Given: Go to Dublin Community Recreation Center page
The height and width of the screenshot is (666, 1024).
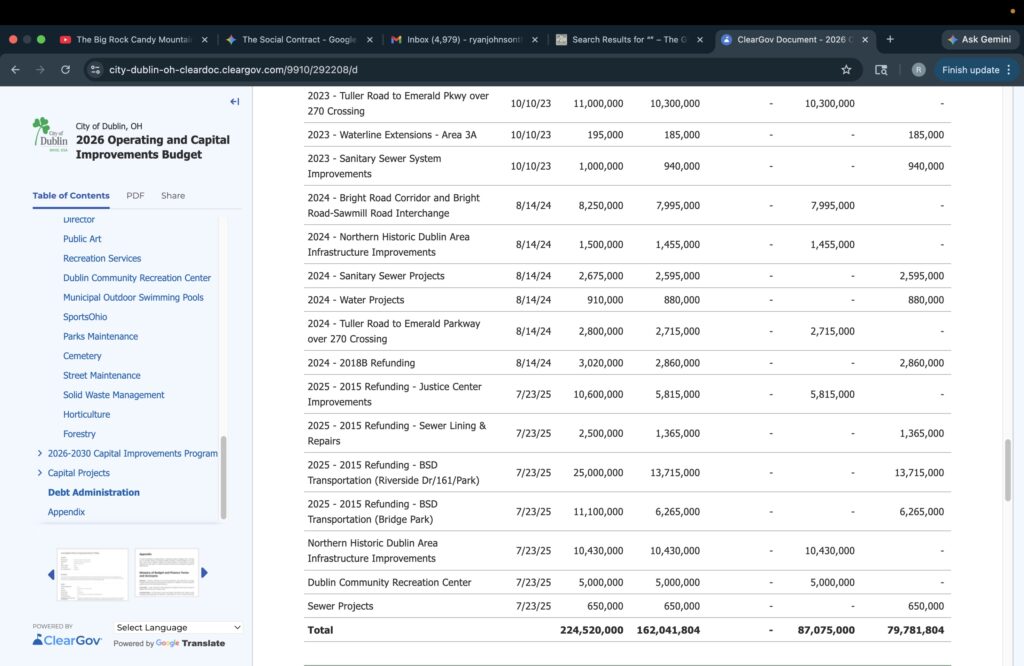Looking at the screenshot, I should pos(137,278).
